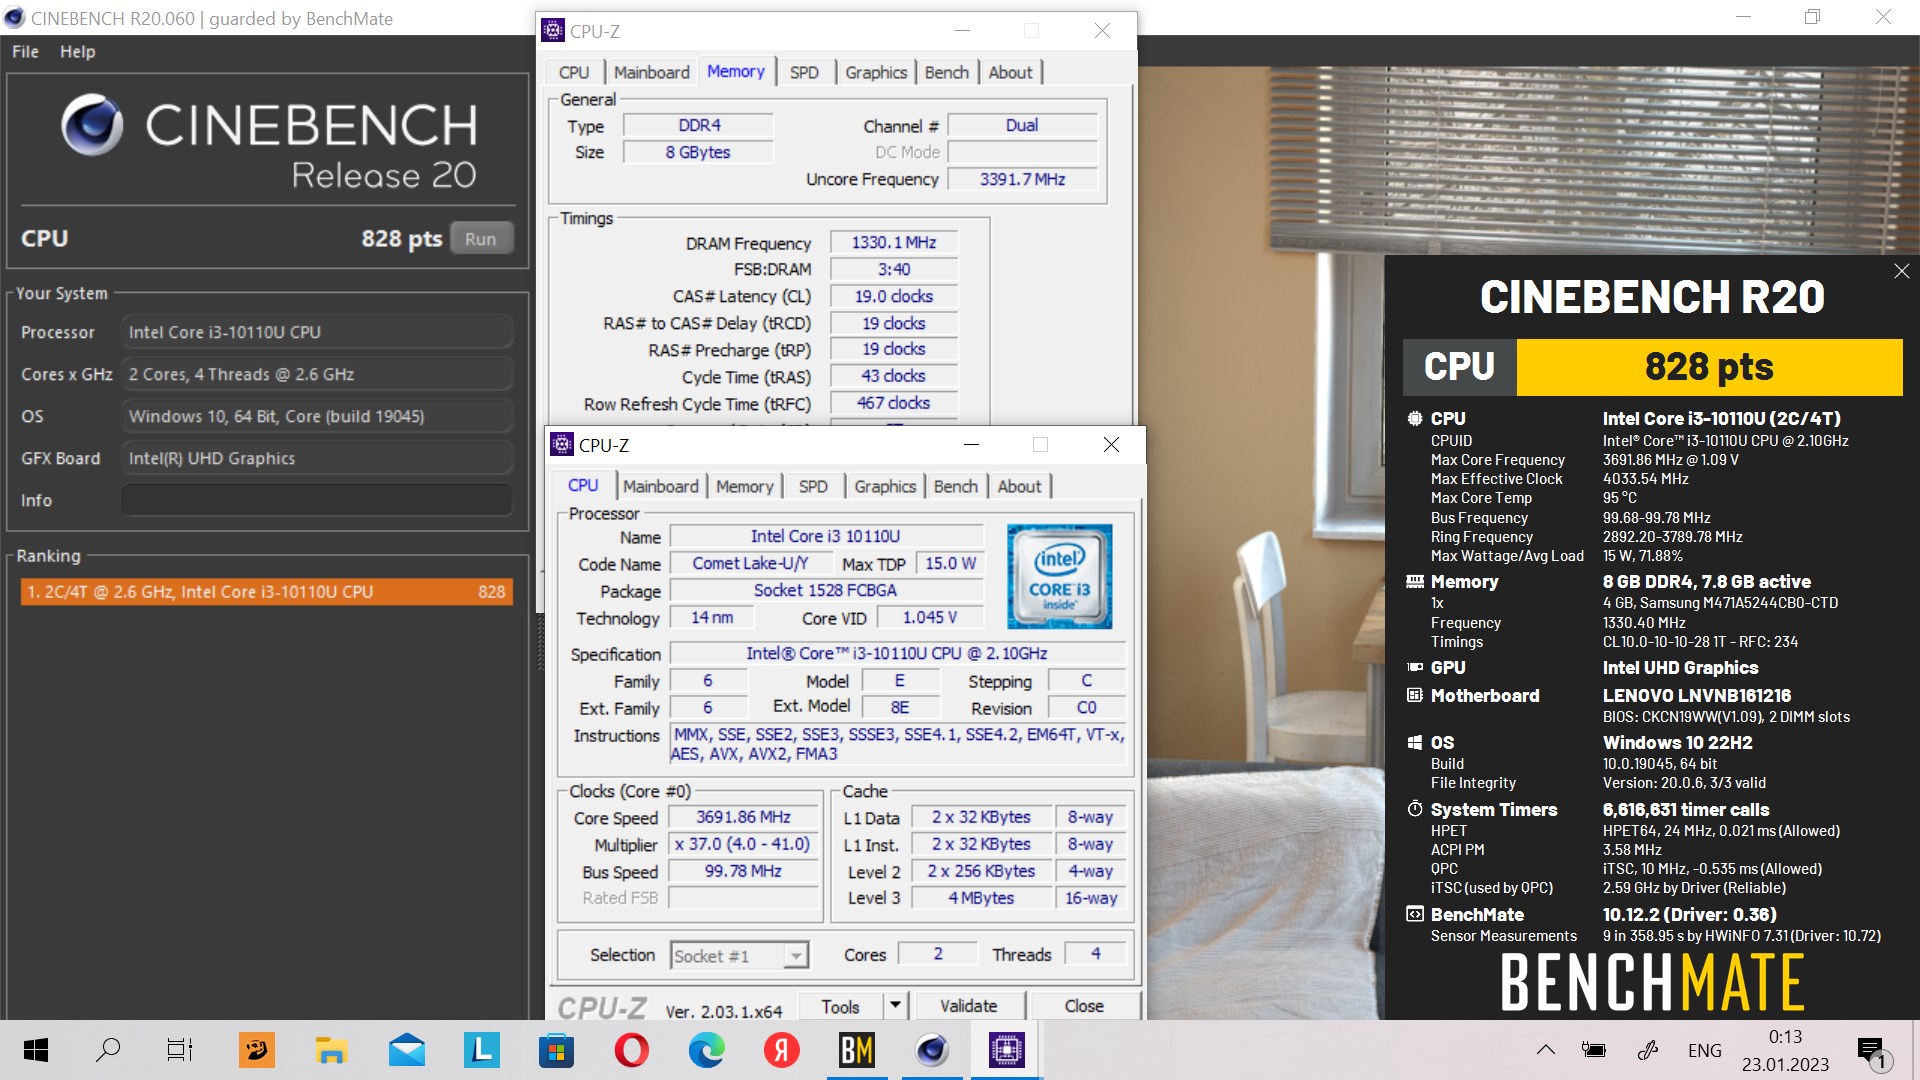Image resolution: width=1920 pixels, height=1080 pixels.
Task: Select Graphics tab in back CPU-Z window
Action: pyautogui.click(x=876, y=72)
